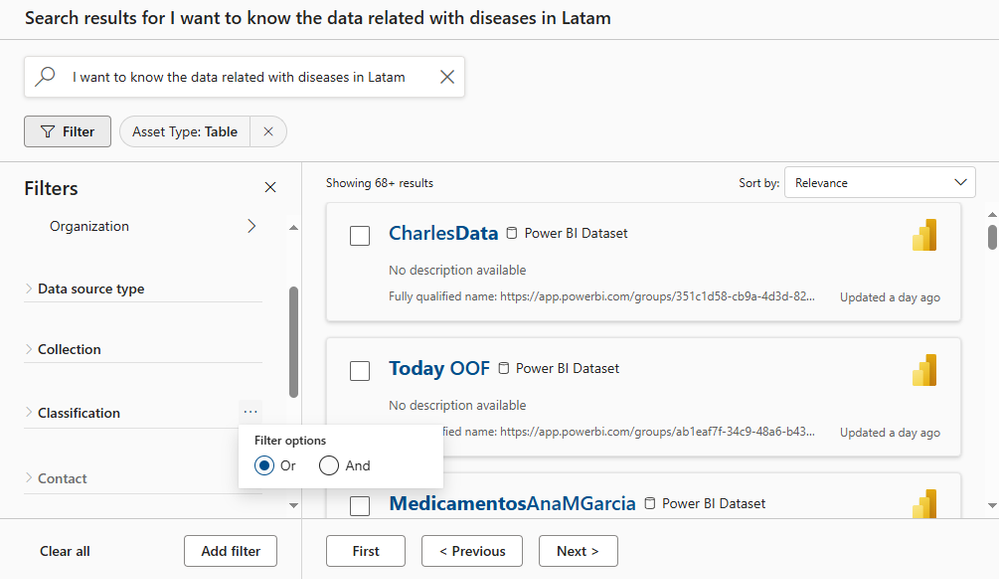Image resolution: width=999 pixels, height=579 pixels.
Task: Click the Power BI icon on Today OOF
Action: point(924,369)
